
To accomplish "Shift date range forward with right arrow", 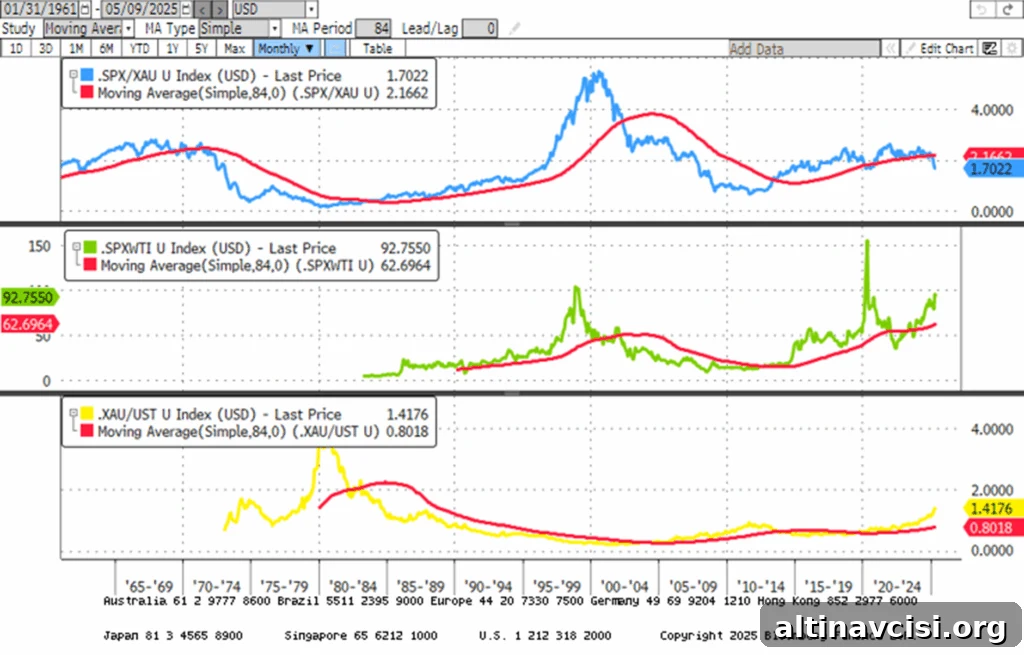I will (x=219, y=9).
